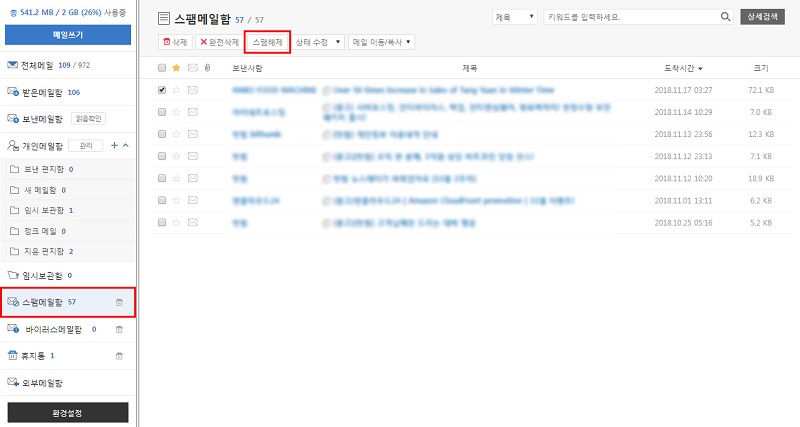Sort by 보낸사람 column header

tap(247, 68)
